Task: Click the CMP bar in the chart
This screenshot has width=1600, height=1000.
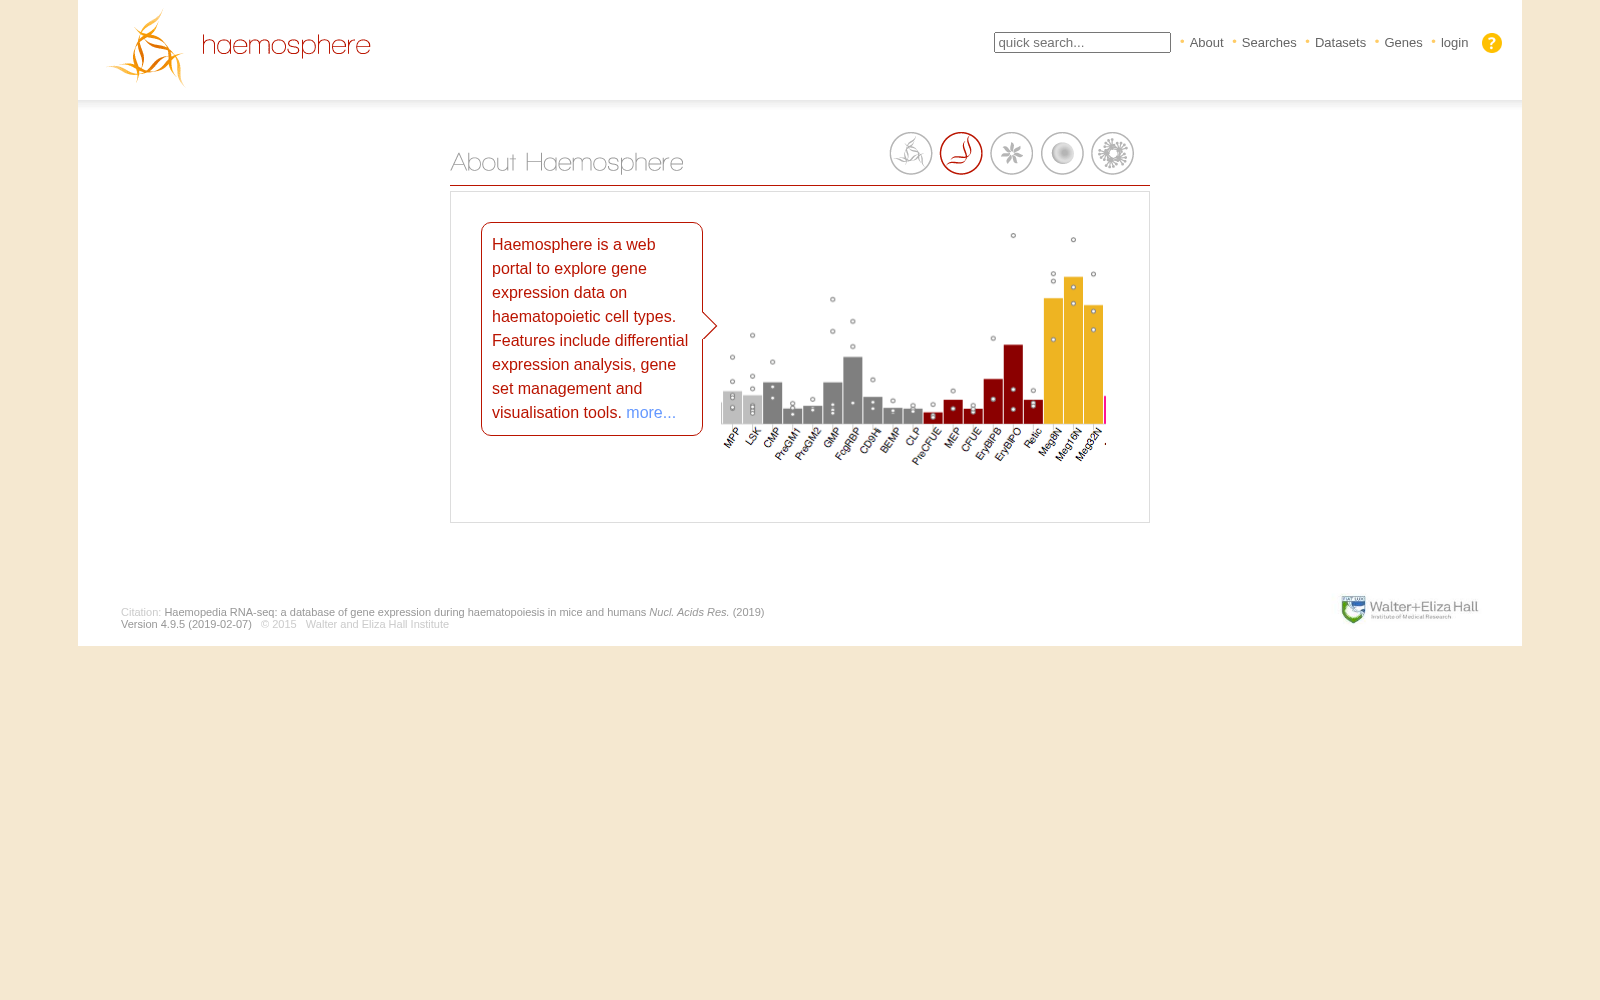Action: tap(772, 403)
